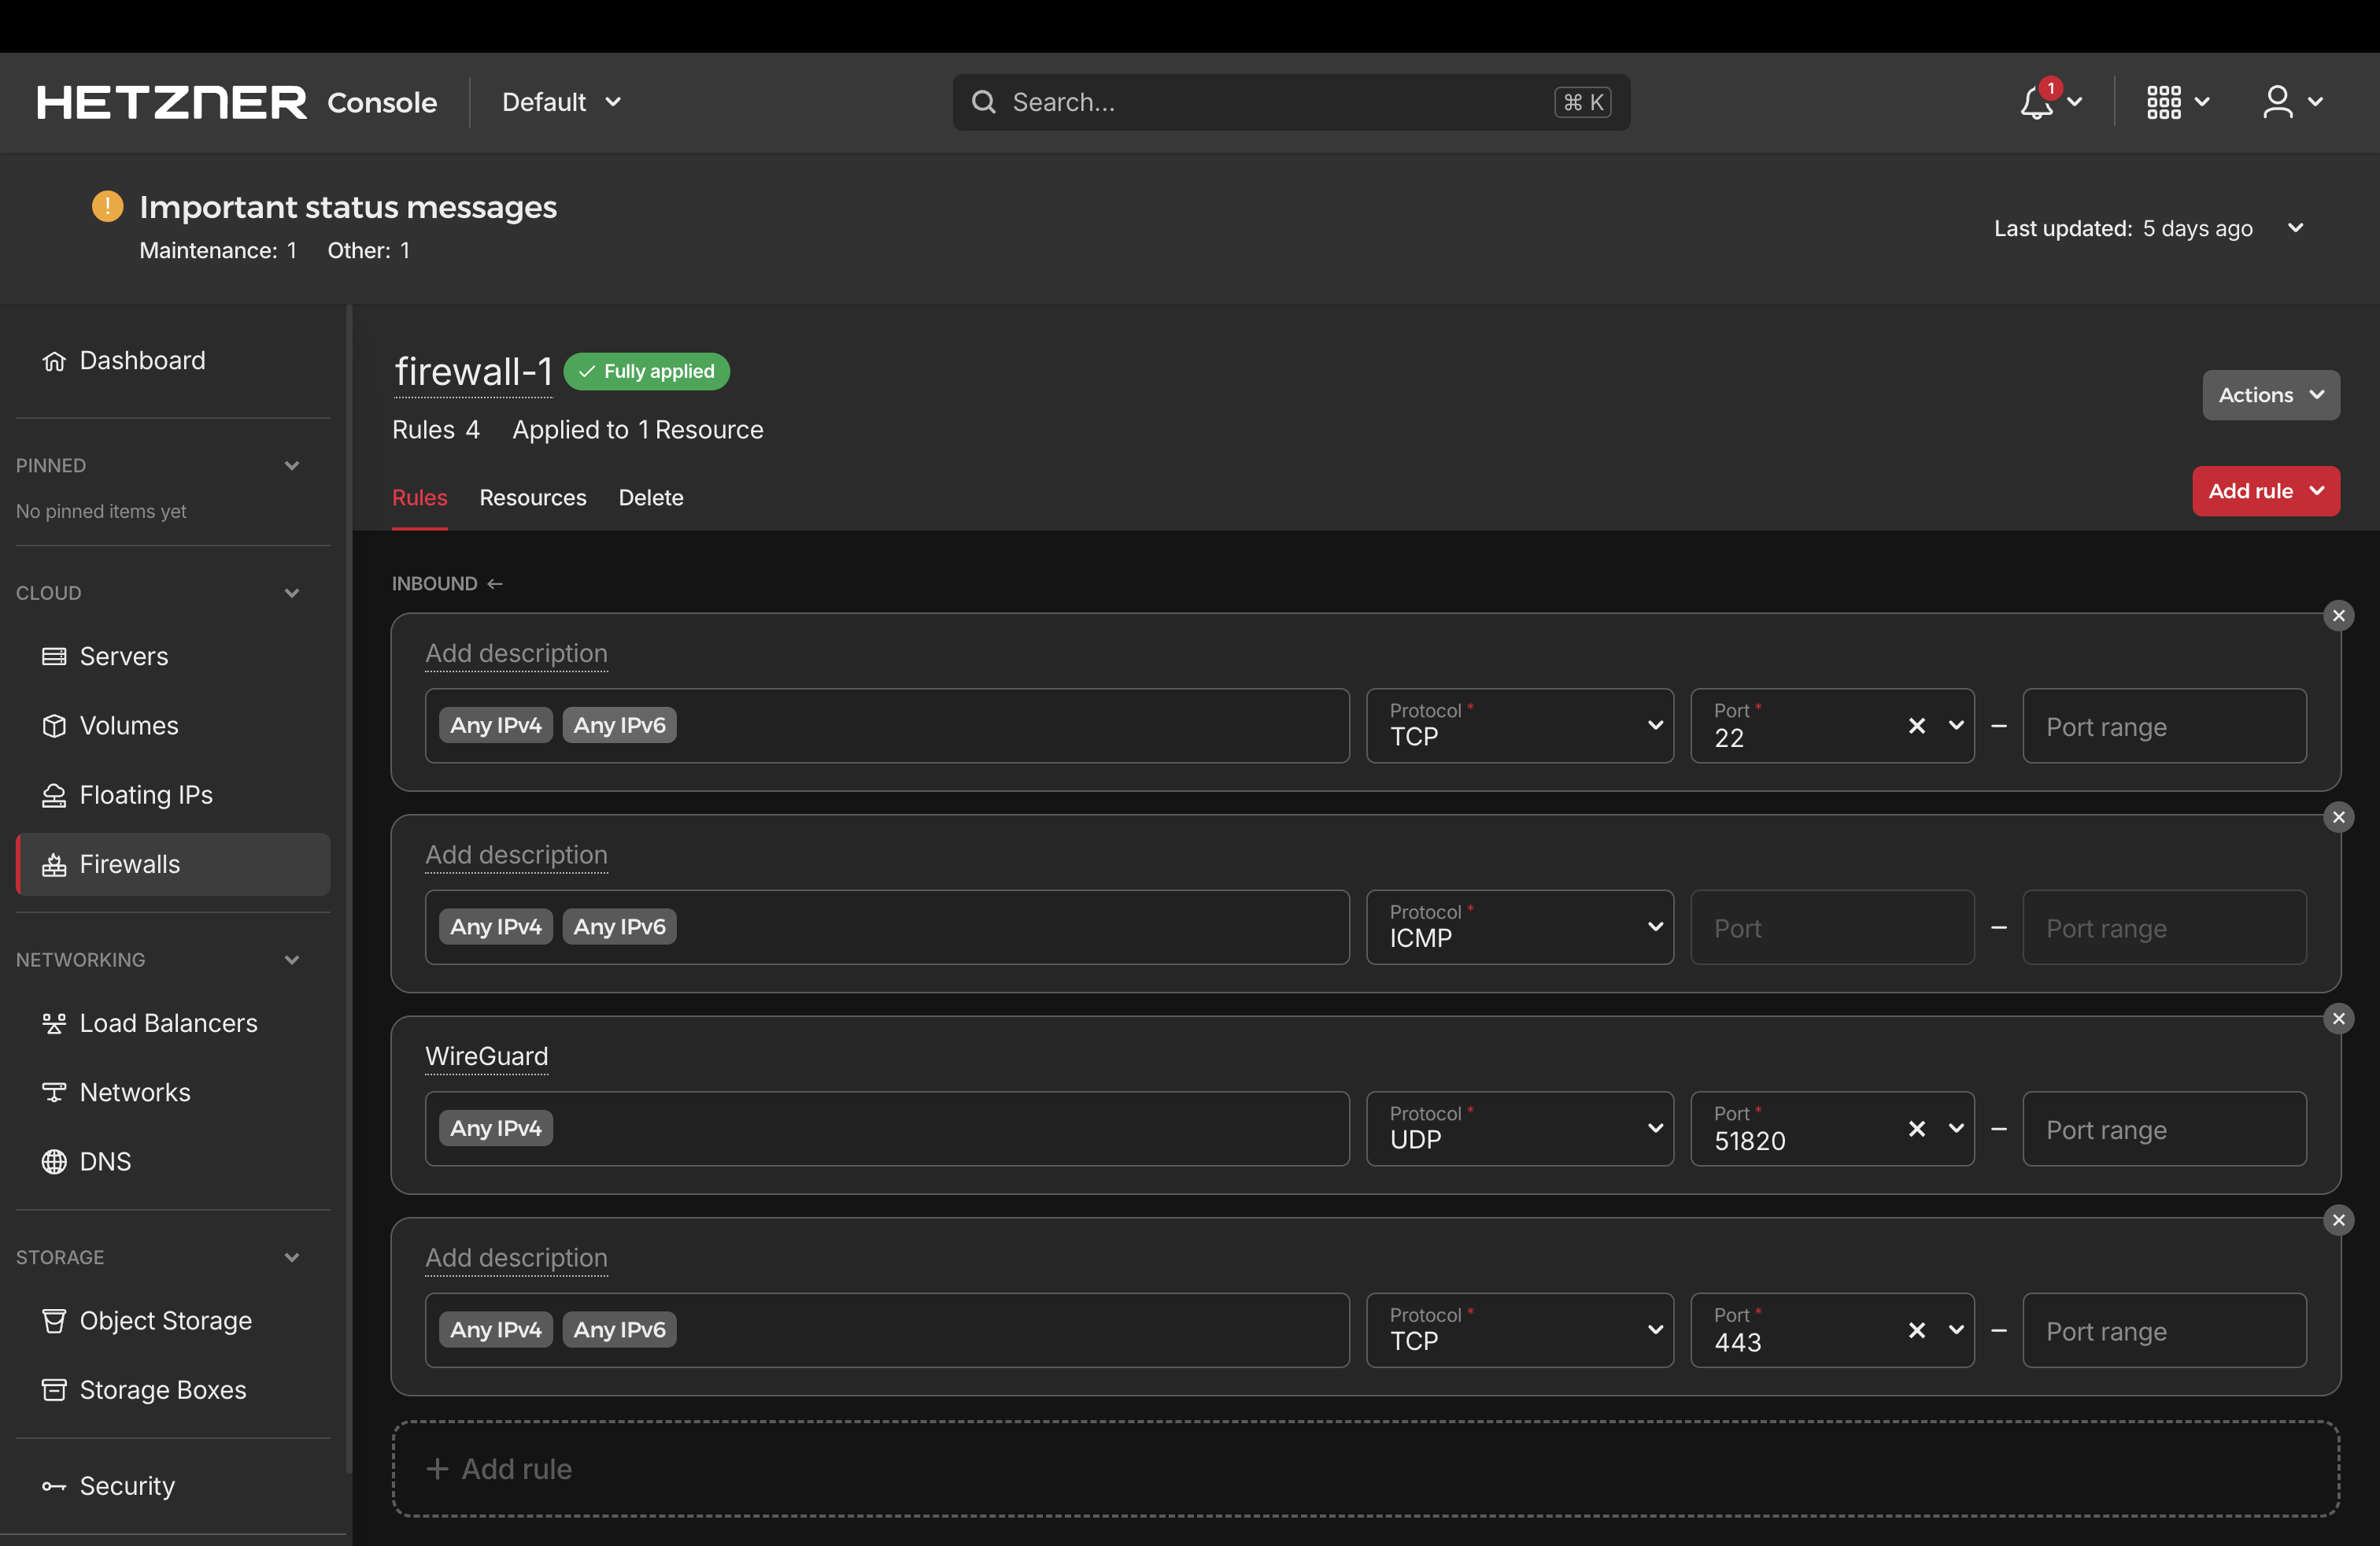This screenshot has height=1546, width=2380.
Task: Select the DNS globe icon
Action: click(56, 1160)
